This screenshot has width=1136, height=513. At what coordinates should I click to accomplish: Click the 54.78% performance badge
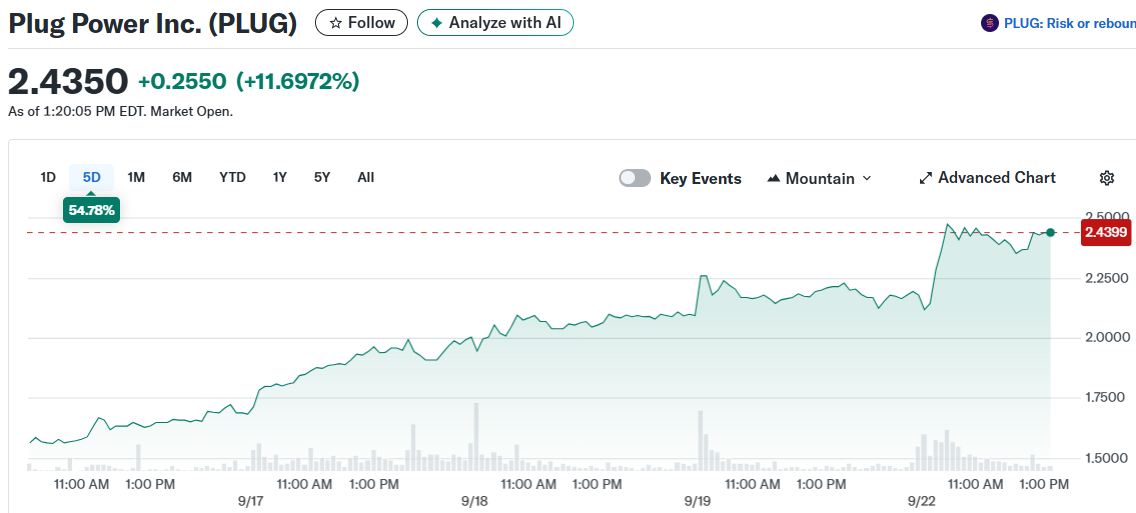click(91, 210)
